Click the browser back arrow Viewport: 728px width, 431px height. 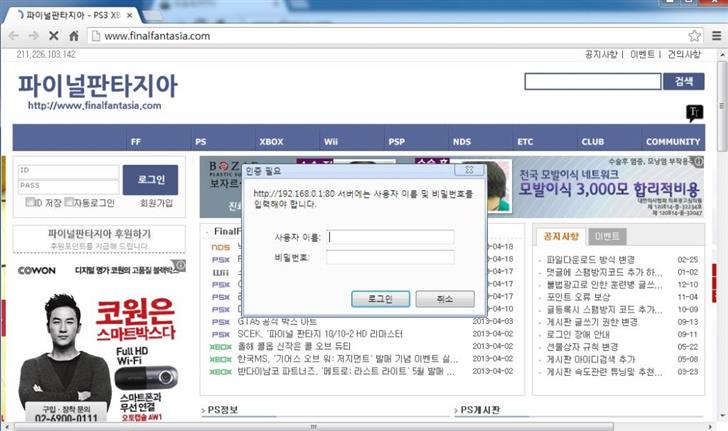pos(13,36)
